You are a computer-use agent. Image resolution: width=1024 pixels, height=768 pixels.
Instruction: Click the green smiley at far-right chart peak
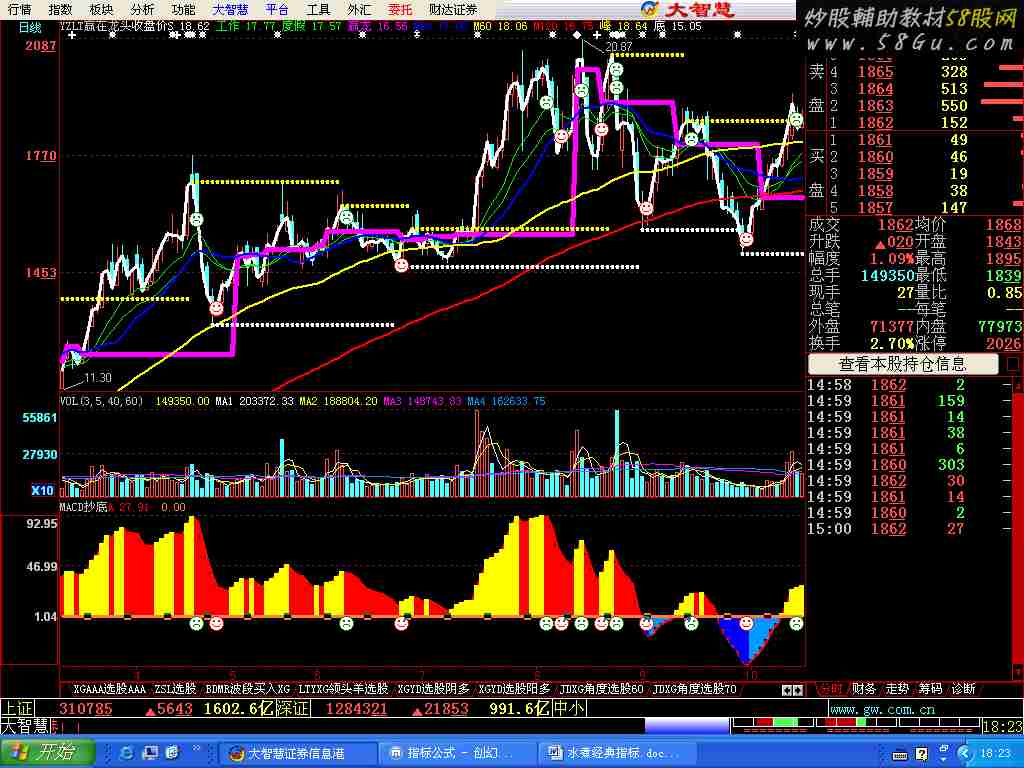click(796, 120)
